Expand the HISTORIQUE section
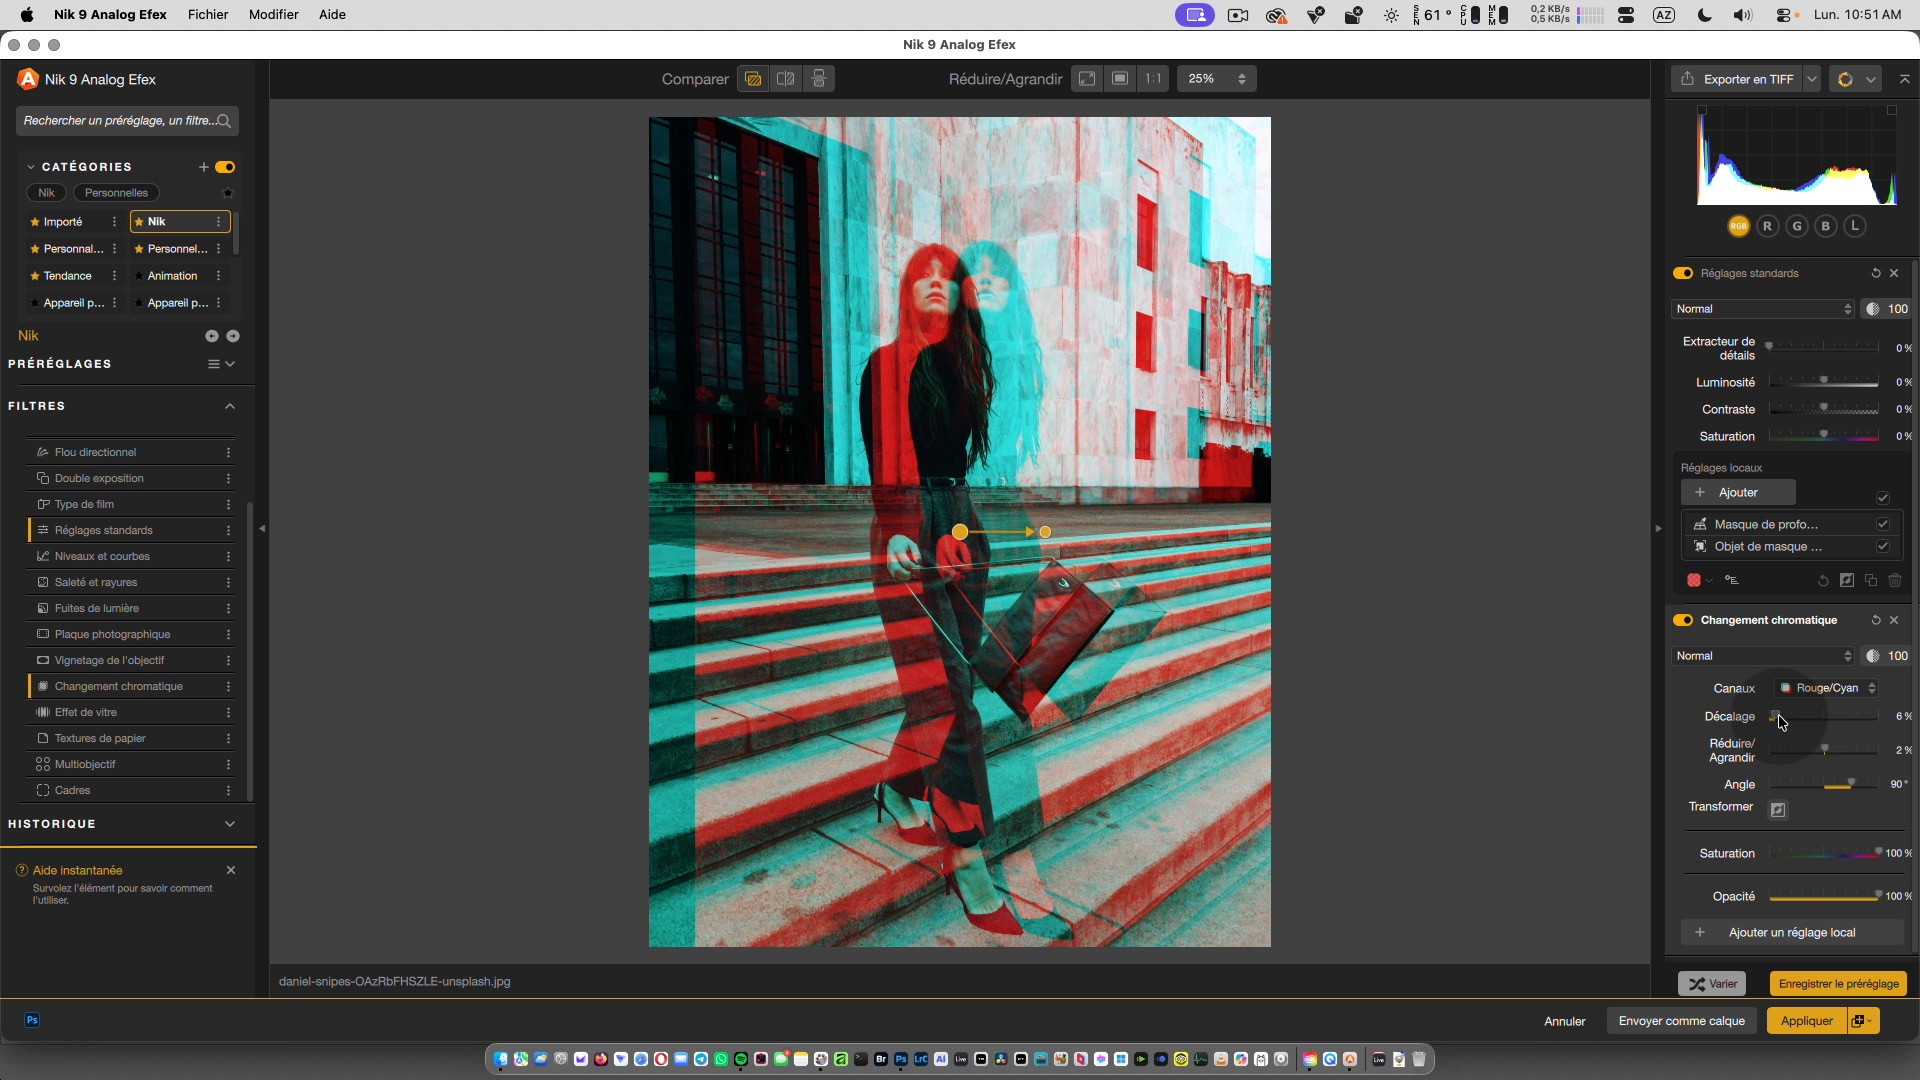1920x1080 pixels. pyautogui.click(x=230, y=825)
